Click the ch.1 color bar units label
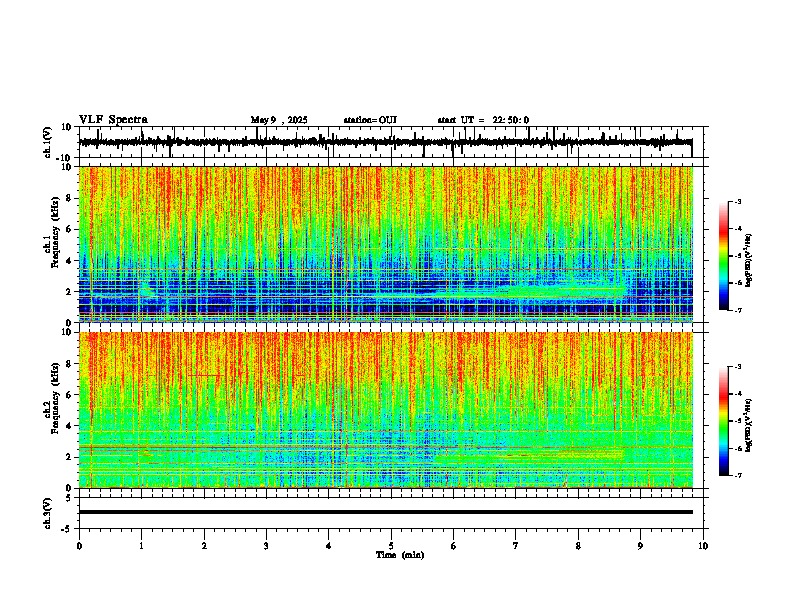Image resolution: width=792 pixels, height=612 pixels. coord(749,260)
